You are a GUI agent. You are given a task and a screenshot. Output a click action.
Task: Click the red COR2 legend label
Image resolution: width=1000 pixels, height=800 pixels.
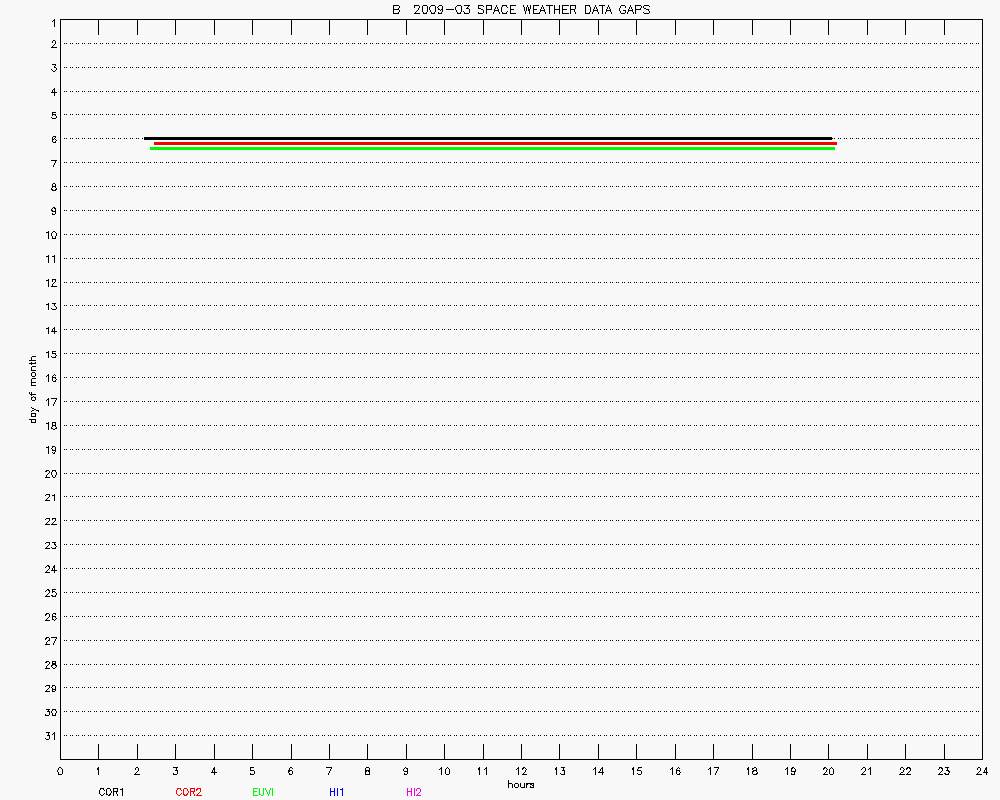click(x=188, y=792)
